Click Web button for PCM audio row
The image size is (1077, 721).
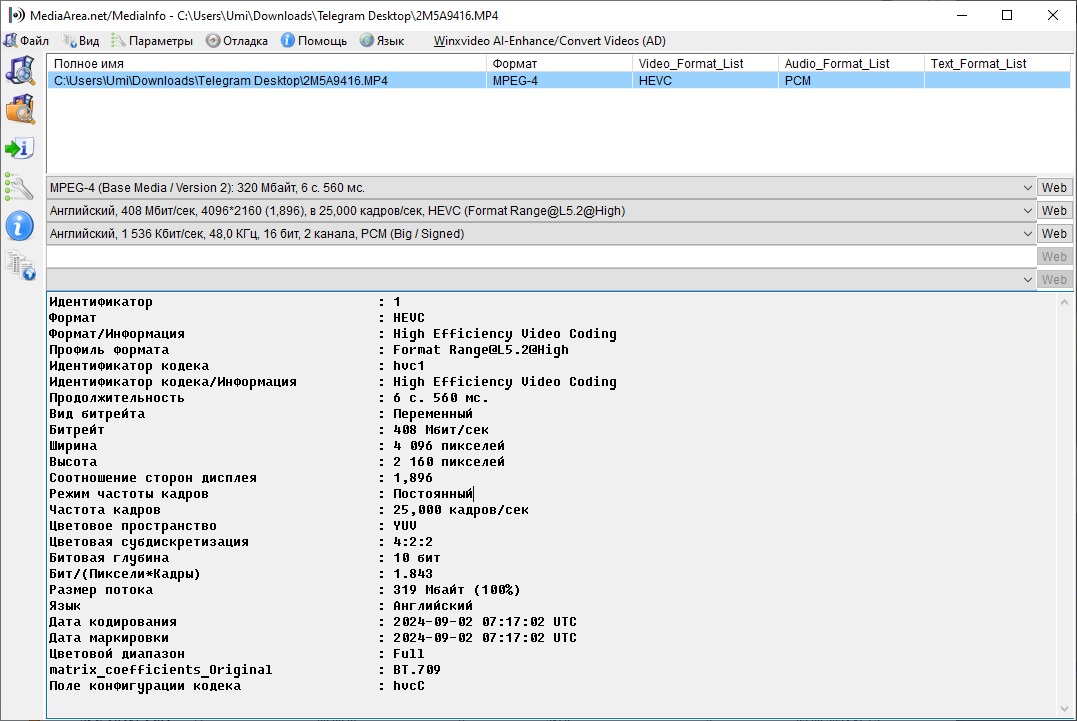point(1054,233)
